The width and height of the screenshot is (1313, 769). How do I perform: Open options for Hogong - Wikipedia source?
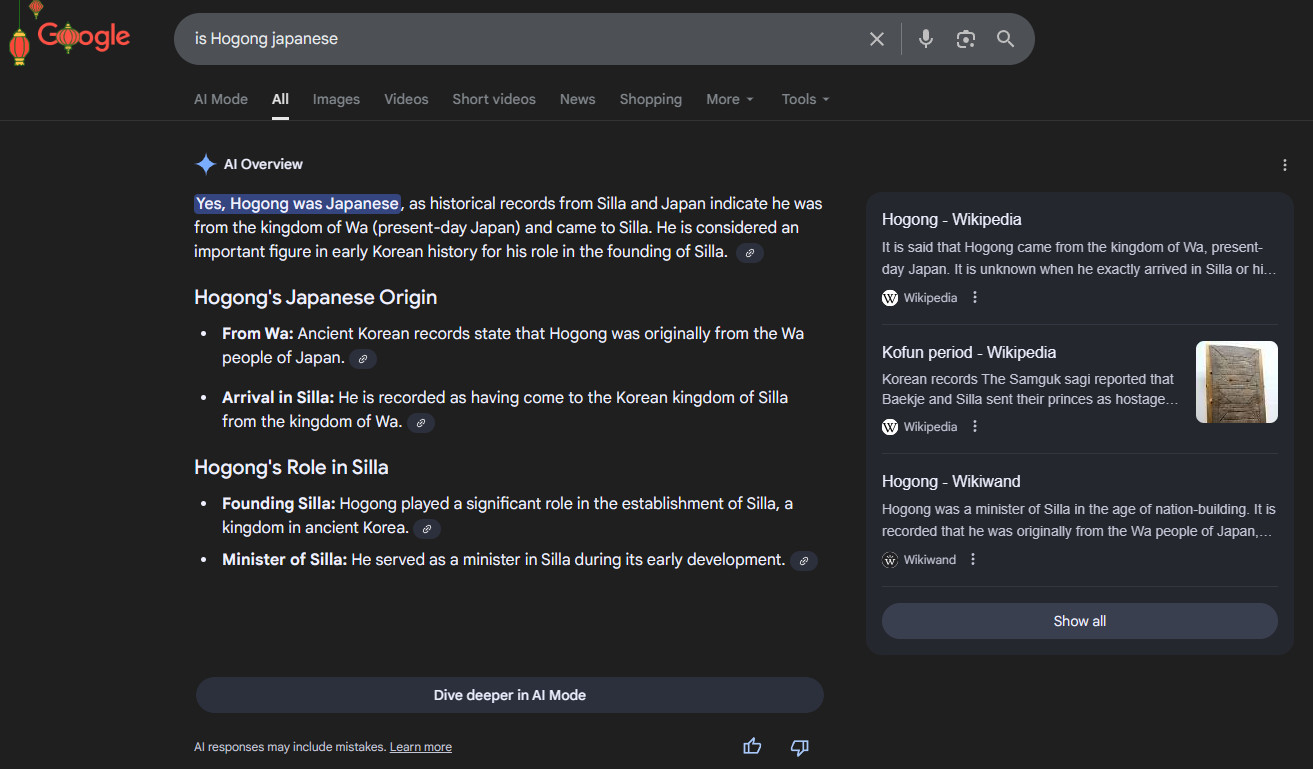[975, 297]
